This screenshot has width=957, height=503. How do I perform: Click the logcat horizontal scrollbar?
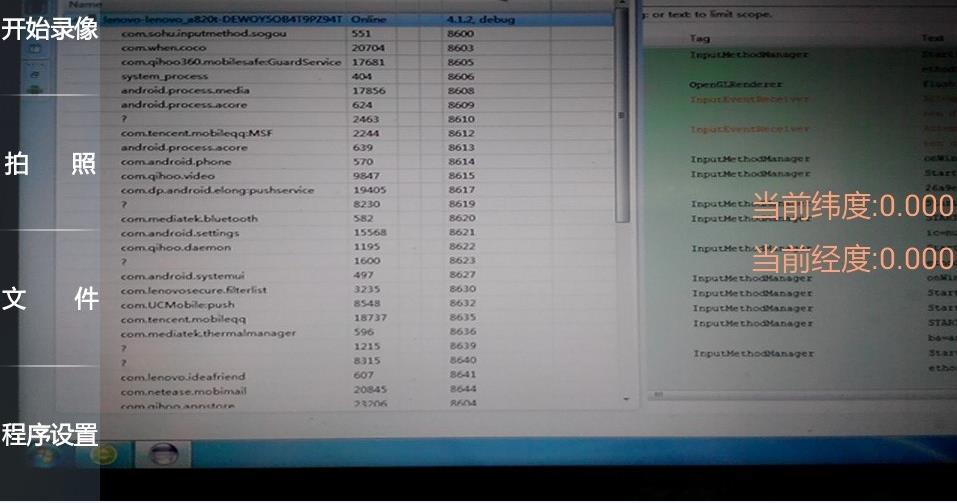point(802,396)
